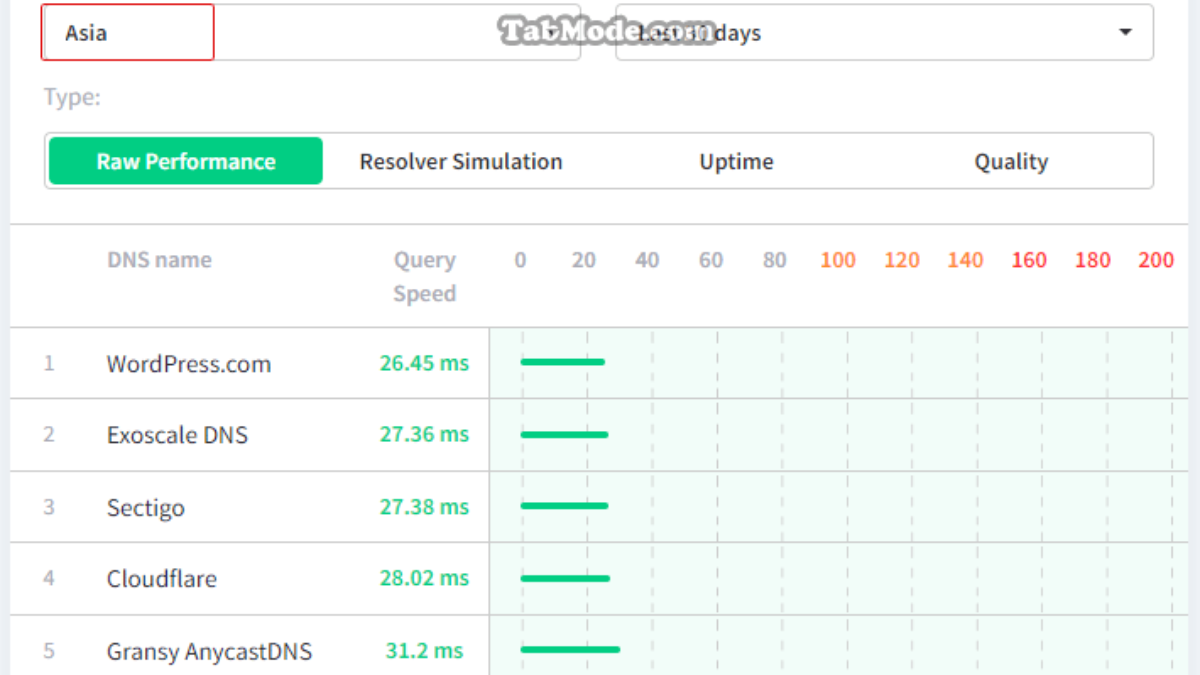
Task: Open the Cloudflare provider entry
Action: (x=162, y=579)
